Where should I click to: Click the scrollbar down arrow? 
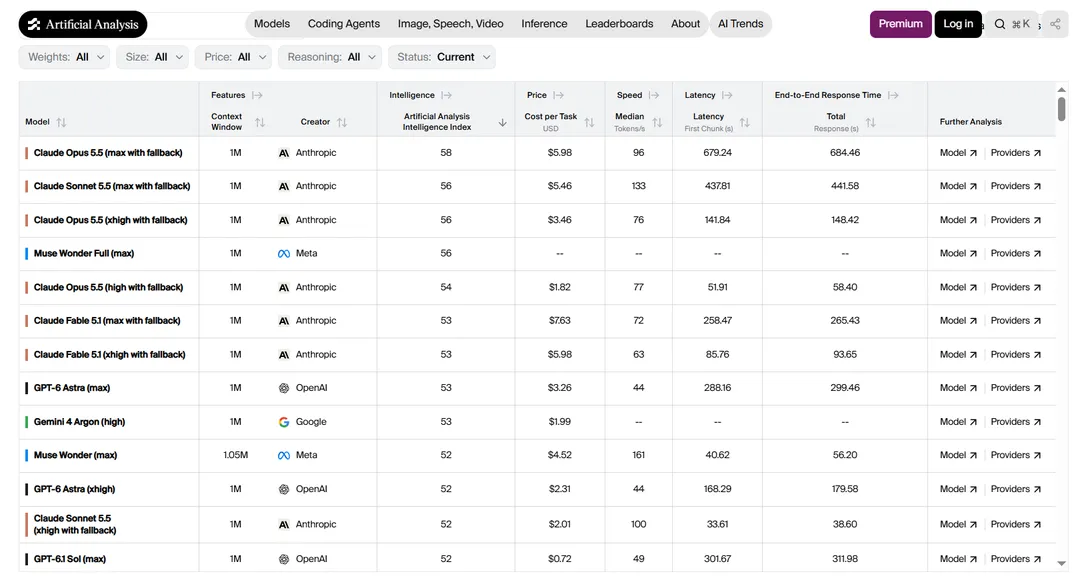coord(1061,563)
